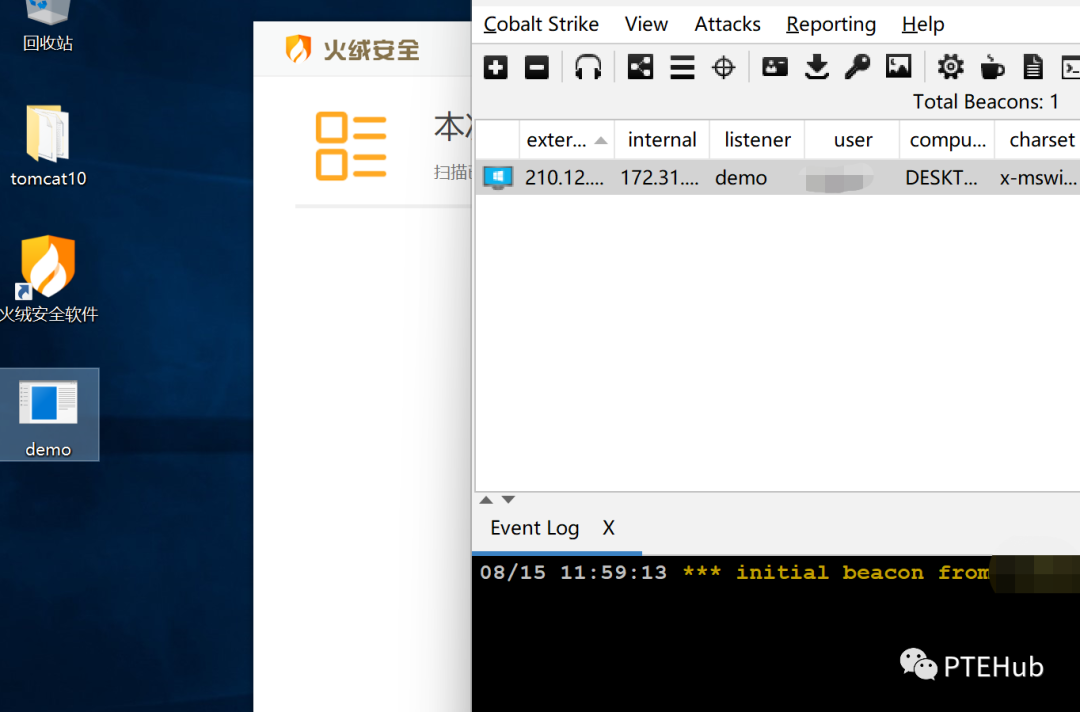
Task: Close the Event Log tab with X
Action: [x=608, y=528]
